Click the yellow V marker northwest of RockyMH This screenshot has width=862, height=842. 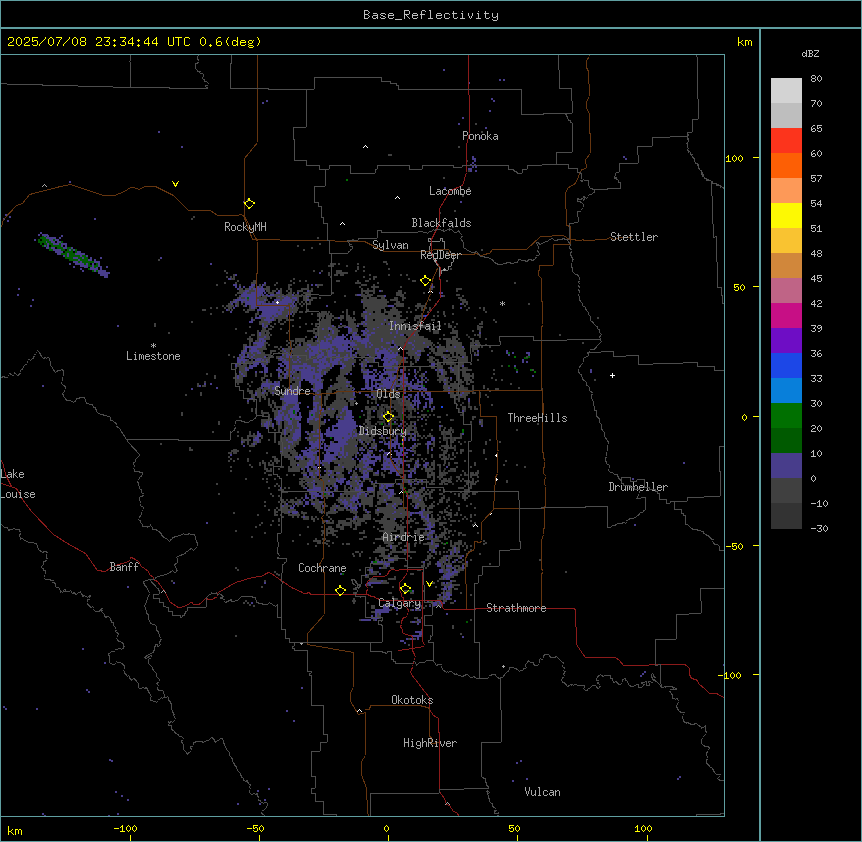pos(175,184)
